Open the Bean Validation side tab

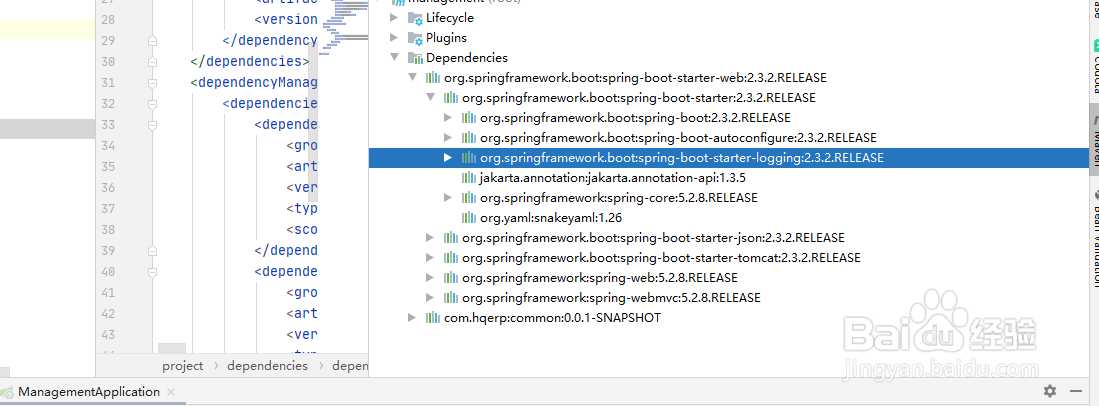tap(1093, 237)
